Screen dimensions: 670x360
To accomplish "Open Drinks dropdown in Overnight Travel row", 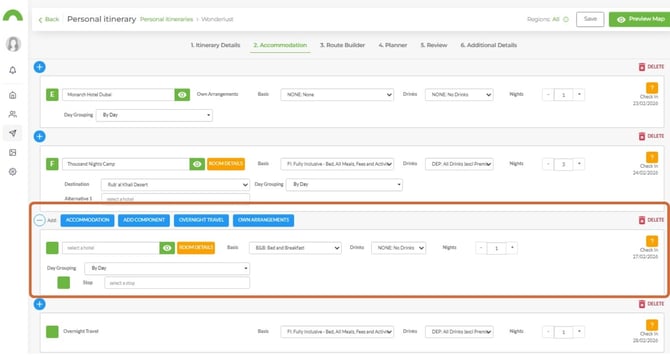I will coord(459,332).
